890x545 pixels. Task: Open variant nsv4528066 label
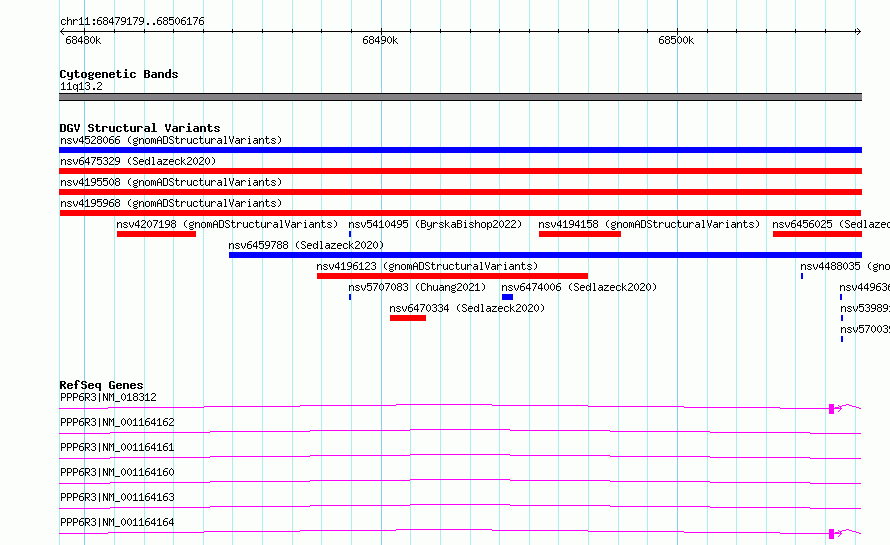pyautogui.click(x=171, y=140)
